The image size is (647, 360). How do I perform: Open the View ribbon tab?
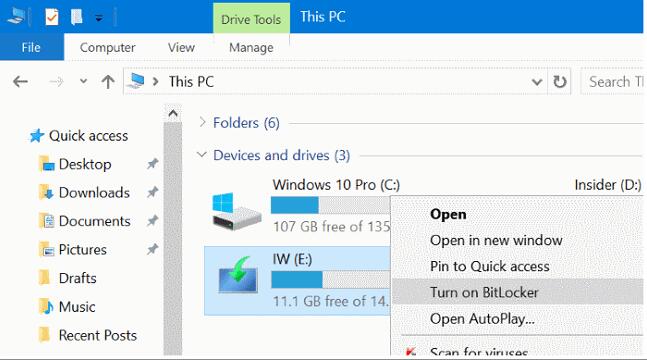181,47
